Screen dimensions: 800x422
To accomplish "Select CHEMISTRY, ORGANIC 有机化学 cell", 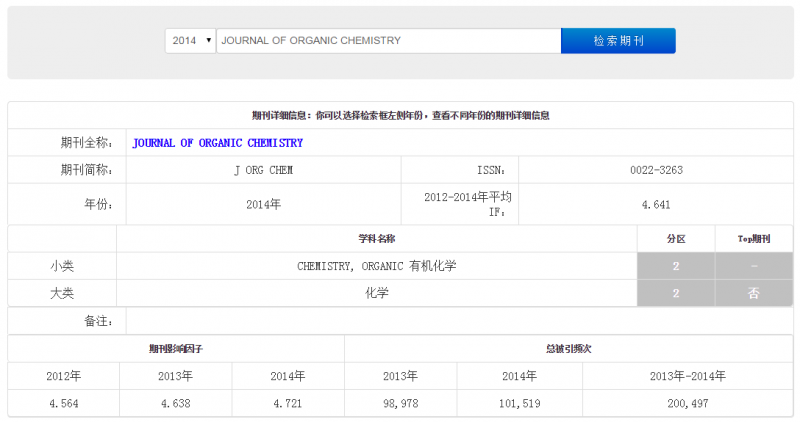I will click(377, 266).
